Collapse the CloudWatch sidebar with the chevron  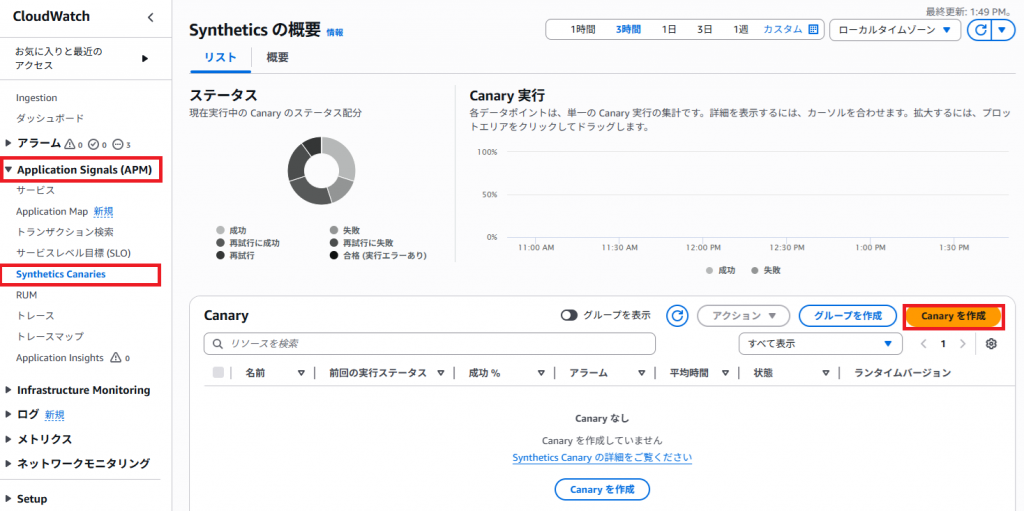(x=150, y=17)
